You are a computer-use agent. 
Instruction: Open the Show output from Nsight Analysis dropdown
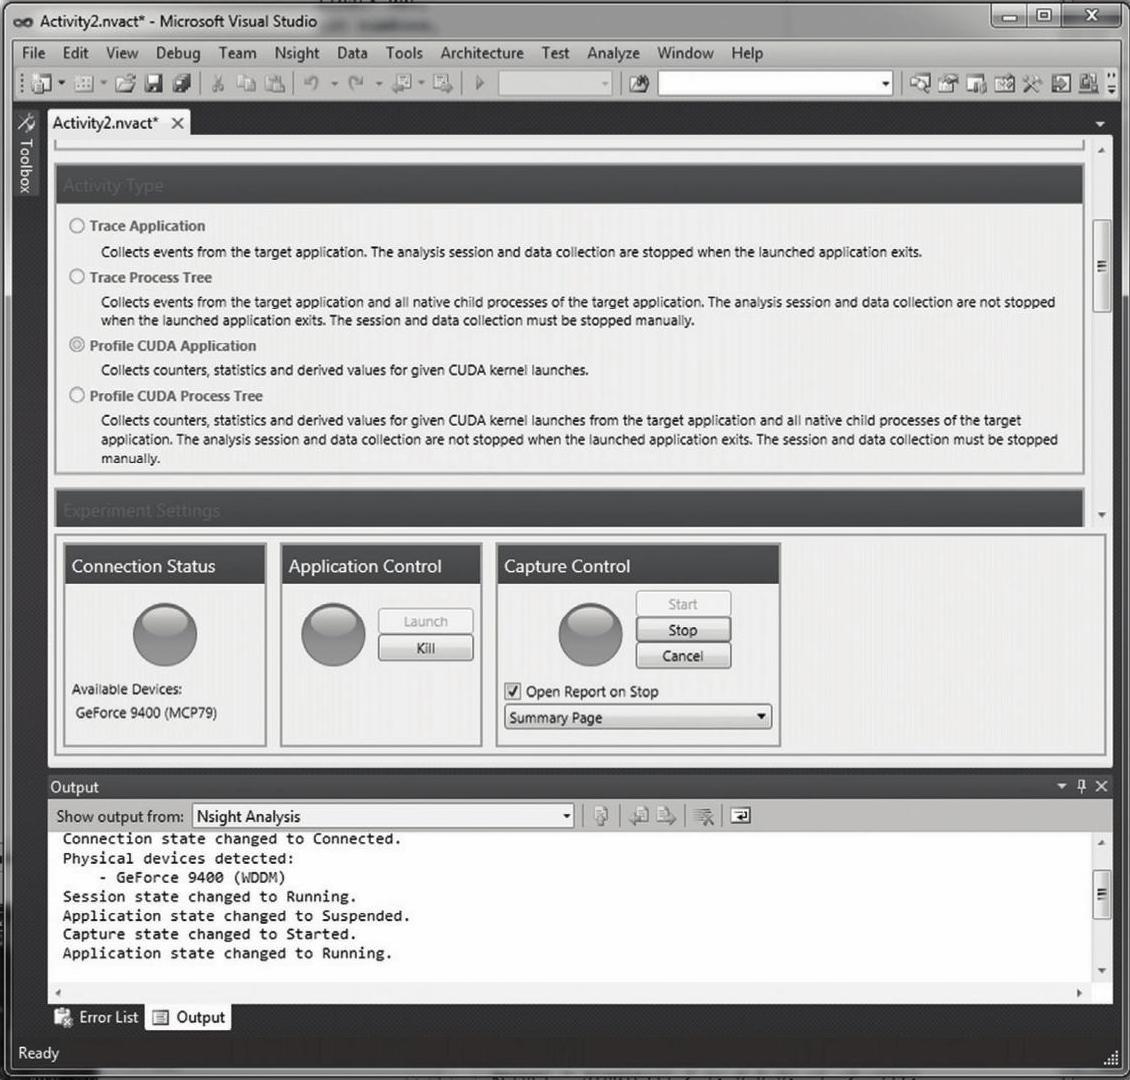(383, 816)
